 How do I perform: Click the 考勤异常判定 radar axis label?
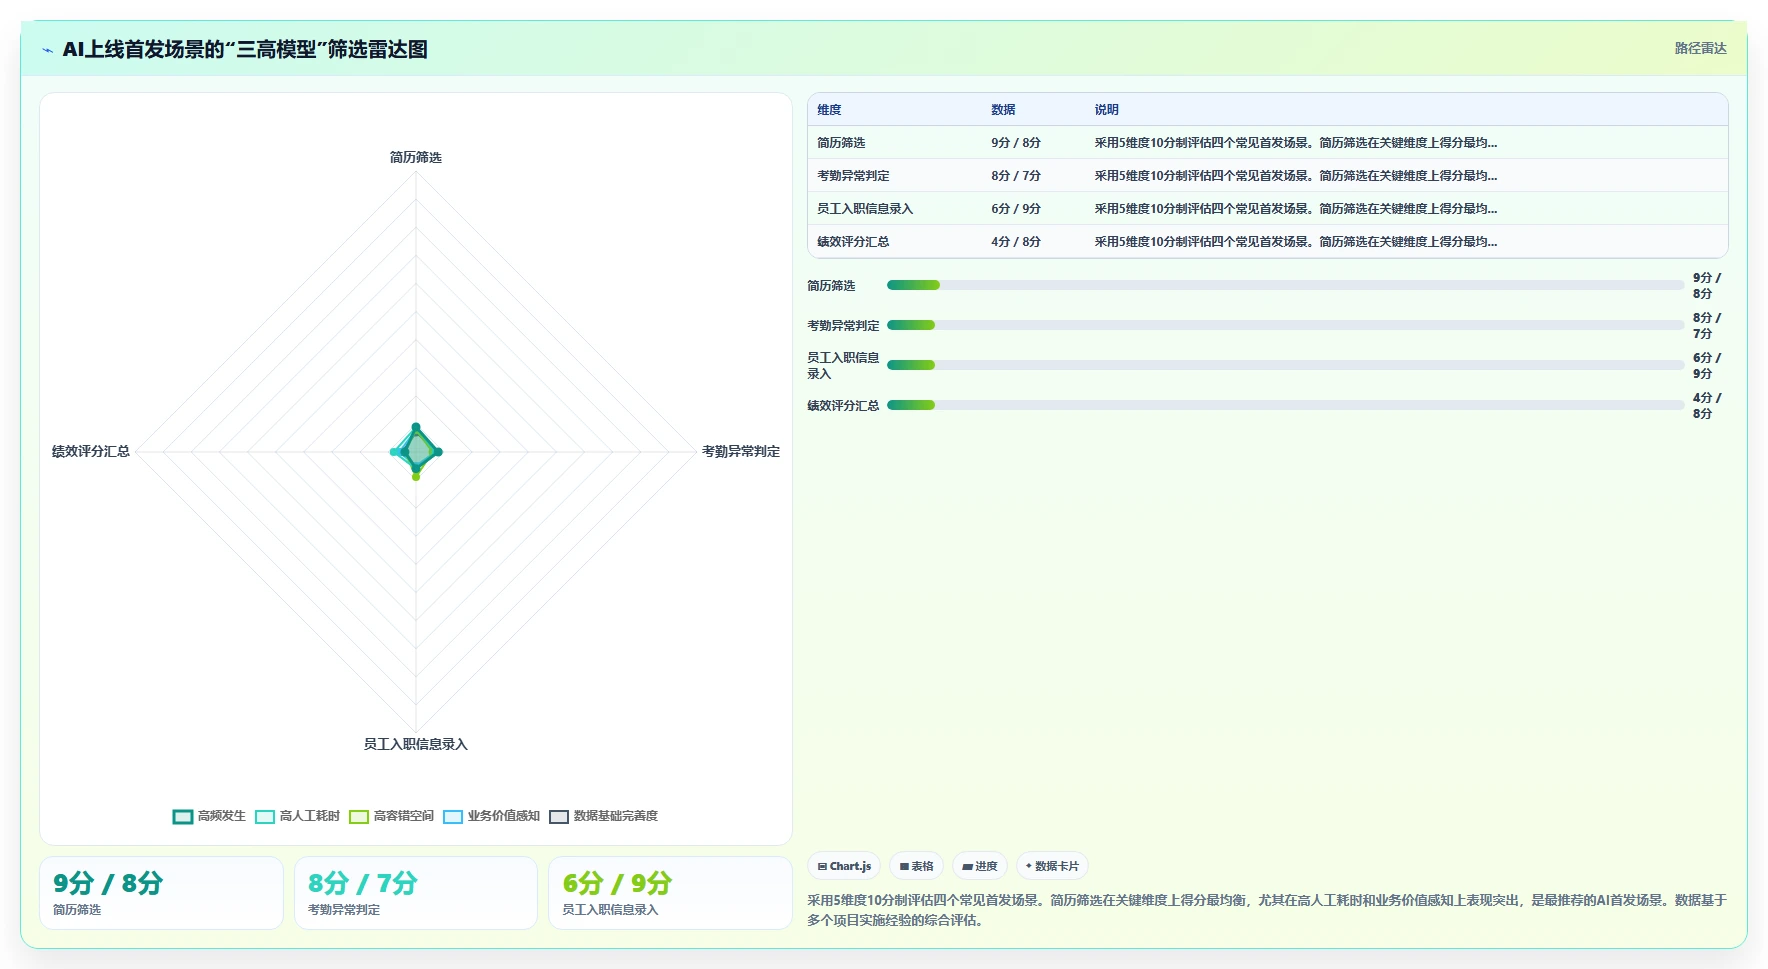(x=740, y=452)
